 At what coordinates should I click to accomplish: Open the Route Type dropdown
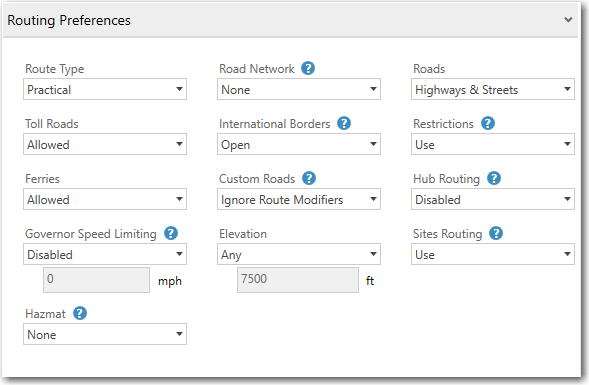tap(105, 89)
